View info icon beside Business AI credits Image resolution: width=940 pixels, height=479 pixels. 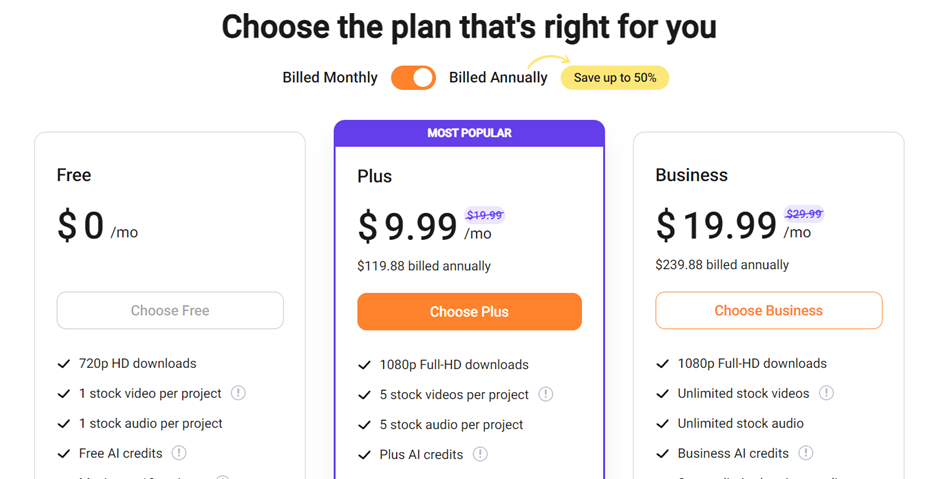tap(806, 453)
